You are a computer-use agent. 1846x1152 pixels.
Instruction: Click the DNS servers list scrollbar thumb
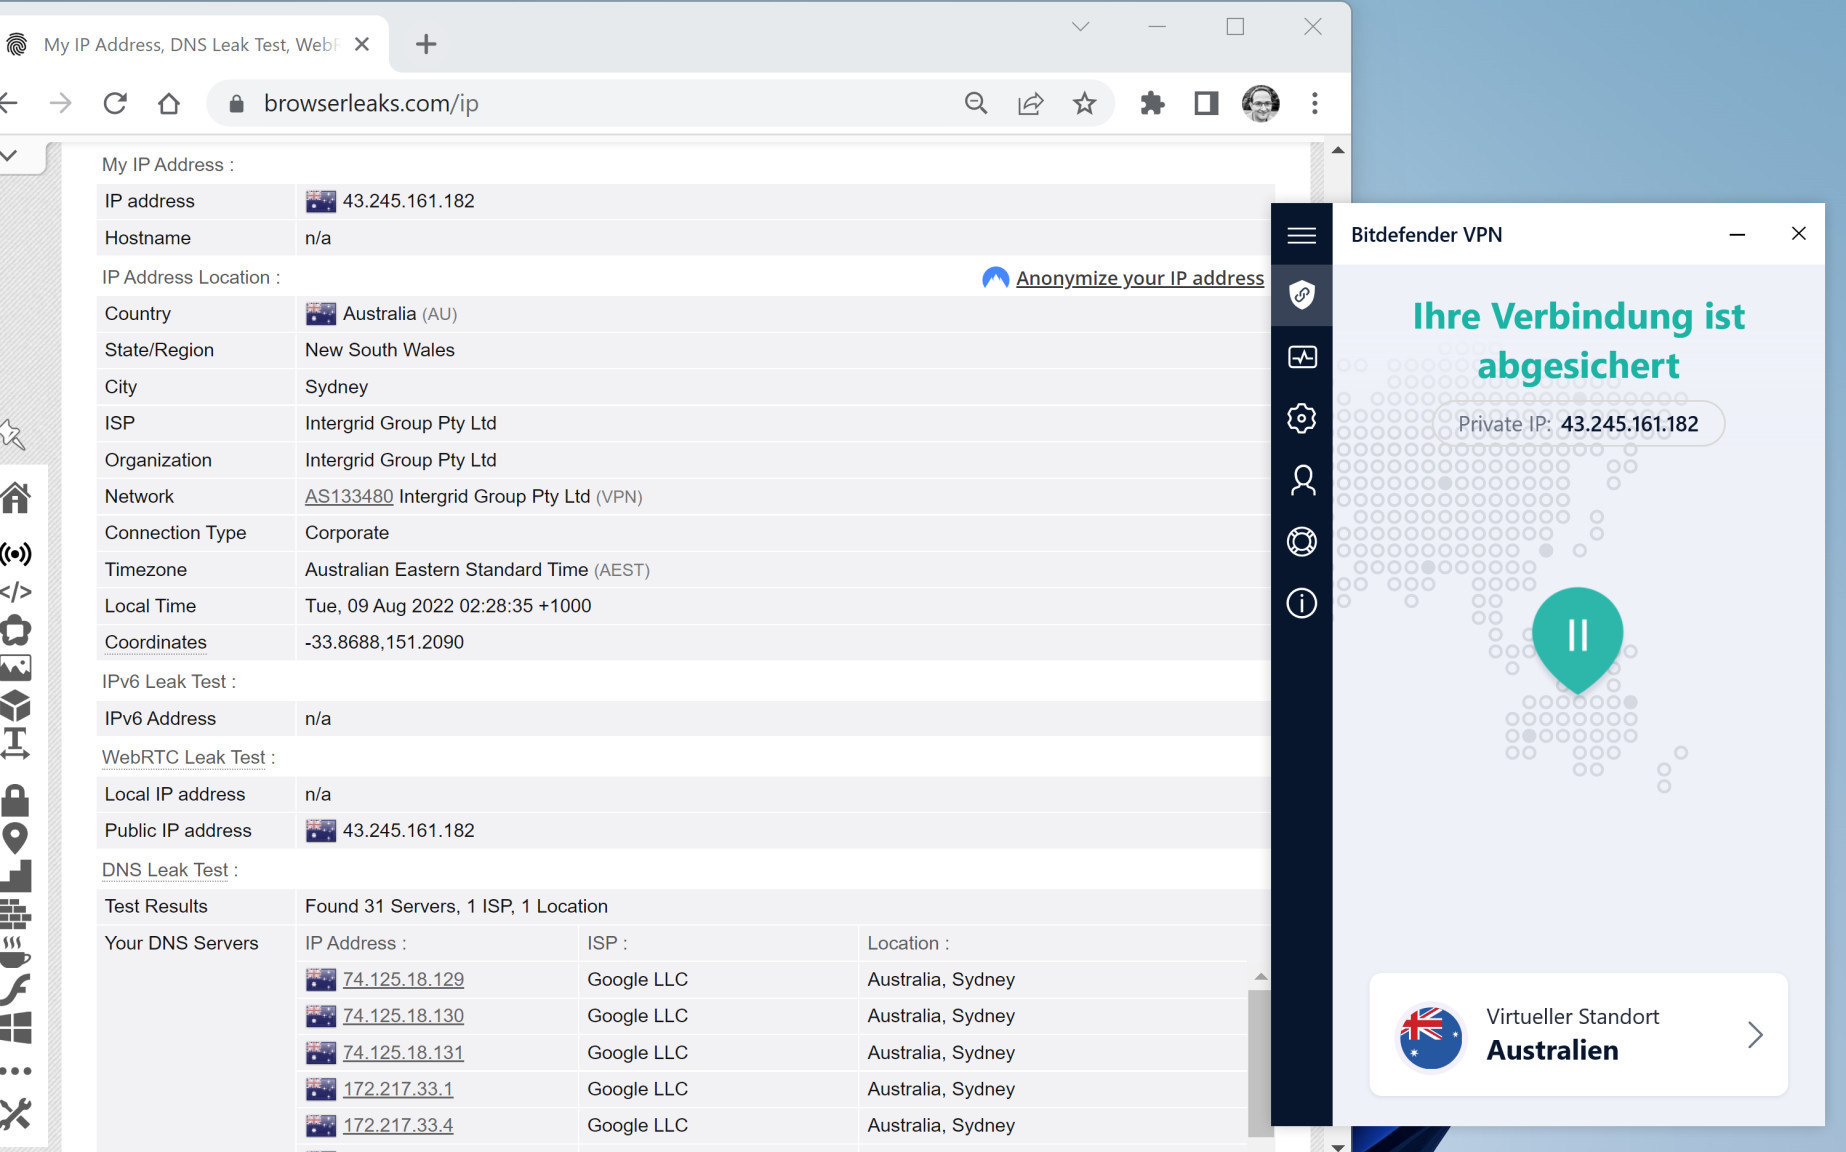[x=1260, y=1061]
